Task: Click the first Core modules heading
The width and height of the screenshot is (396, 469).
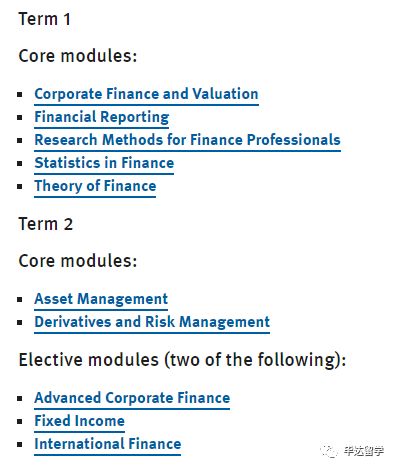Action: click(x=78, y=56)
